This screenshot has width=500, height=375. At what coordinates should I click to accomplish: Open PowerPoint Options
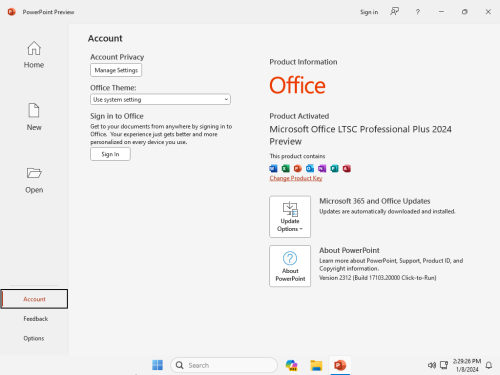[x=34, y=338]
